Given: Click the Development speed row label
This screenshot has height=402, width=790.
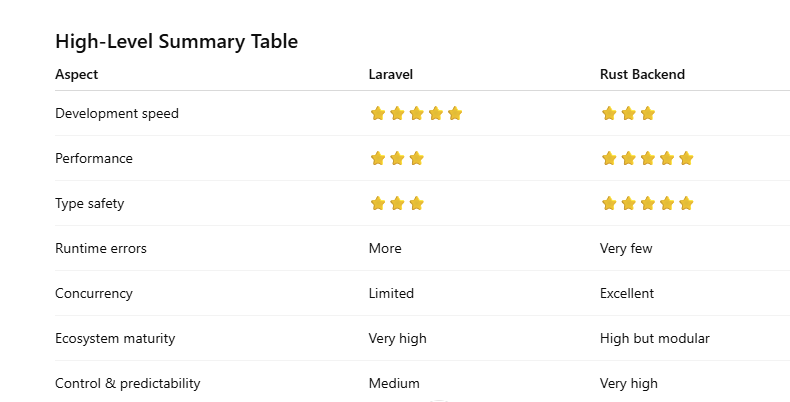Looking at the screenshot, I should click(117, 114).
